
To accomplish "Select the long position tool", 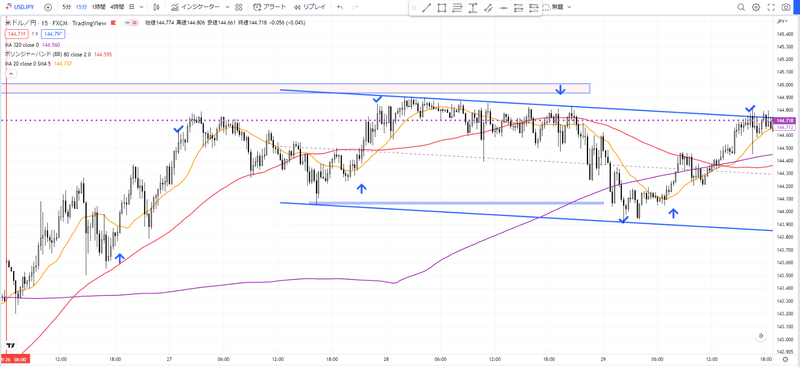I will (x=519, y=8).
